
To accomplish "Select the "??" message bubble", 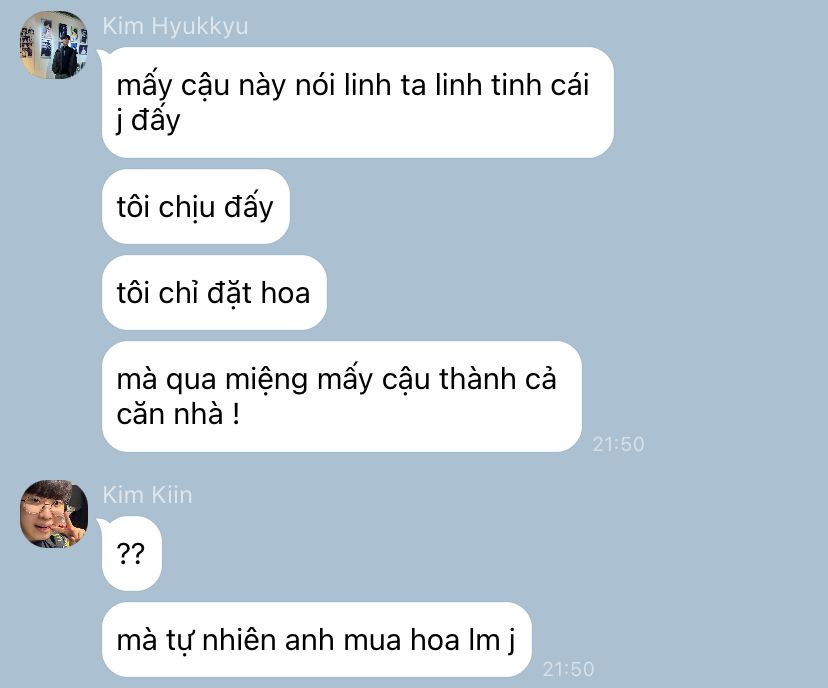I will (x=131, y=553).
